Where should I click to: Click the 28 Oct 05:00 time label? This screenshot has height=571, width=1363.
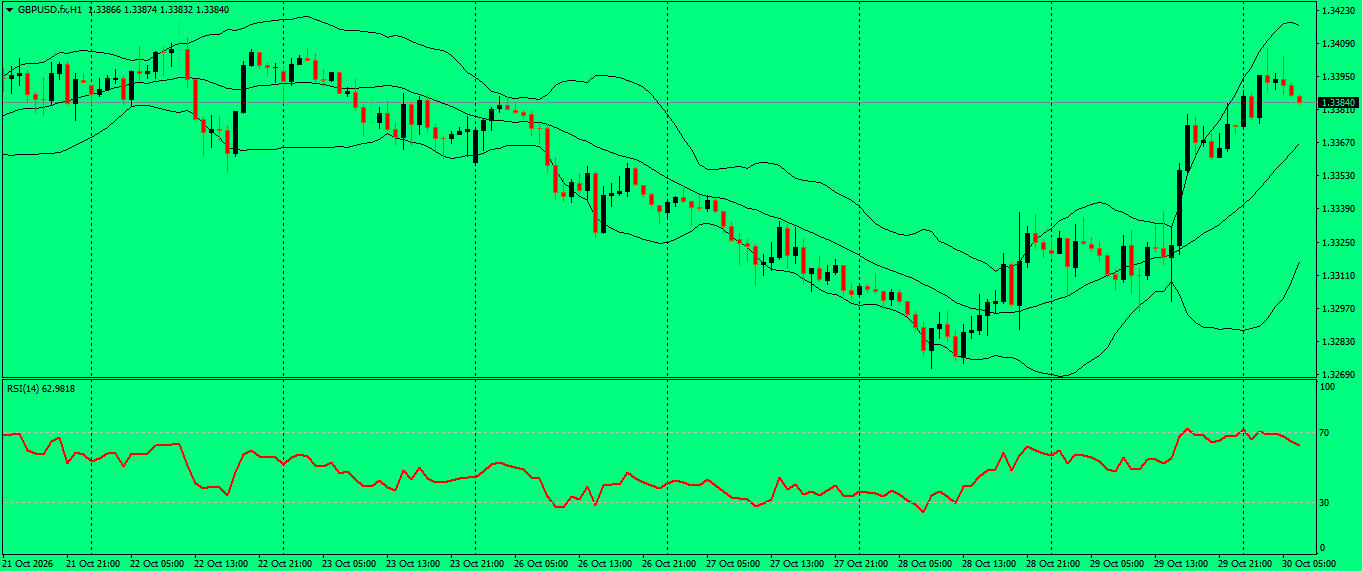pos(925,564)
